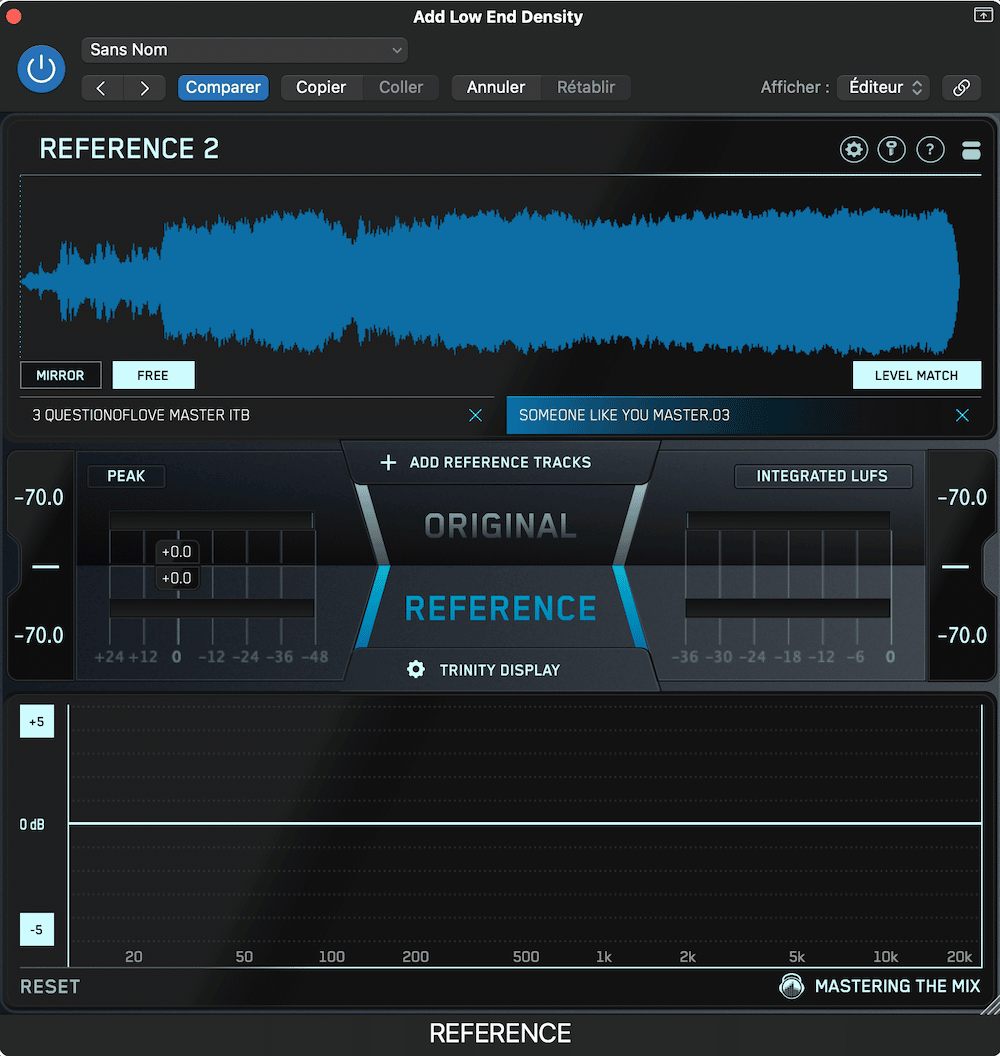Click the MASTERING THE MIX text link
This screenshot has height=1056, width=1000.
(x=897, y=987)
